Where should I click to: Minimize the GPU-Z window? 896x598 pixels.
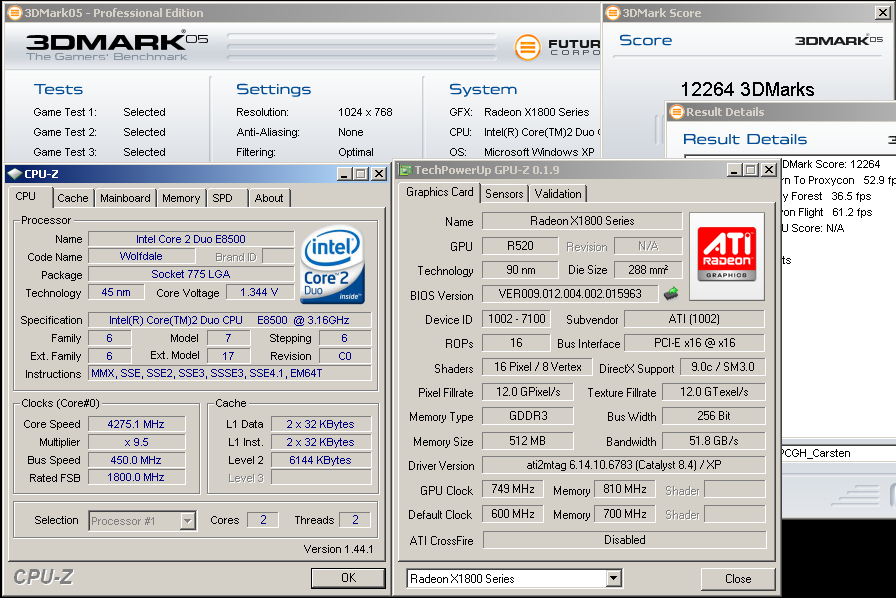click(734, 170)
